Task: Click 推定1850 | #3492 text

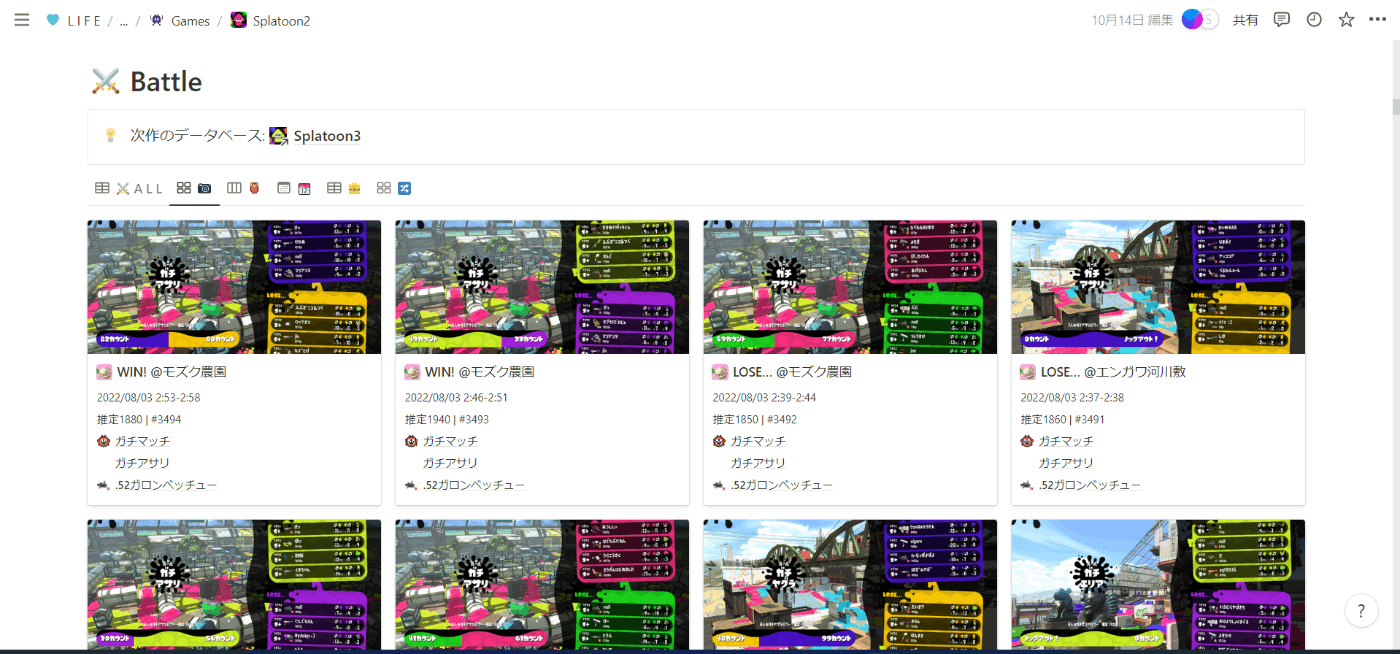Action: [x=755, y=420]
